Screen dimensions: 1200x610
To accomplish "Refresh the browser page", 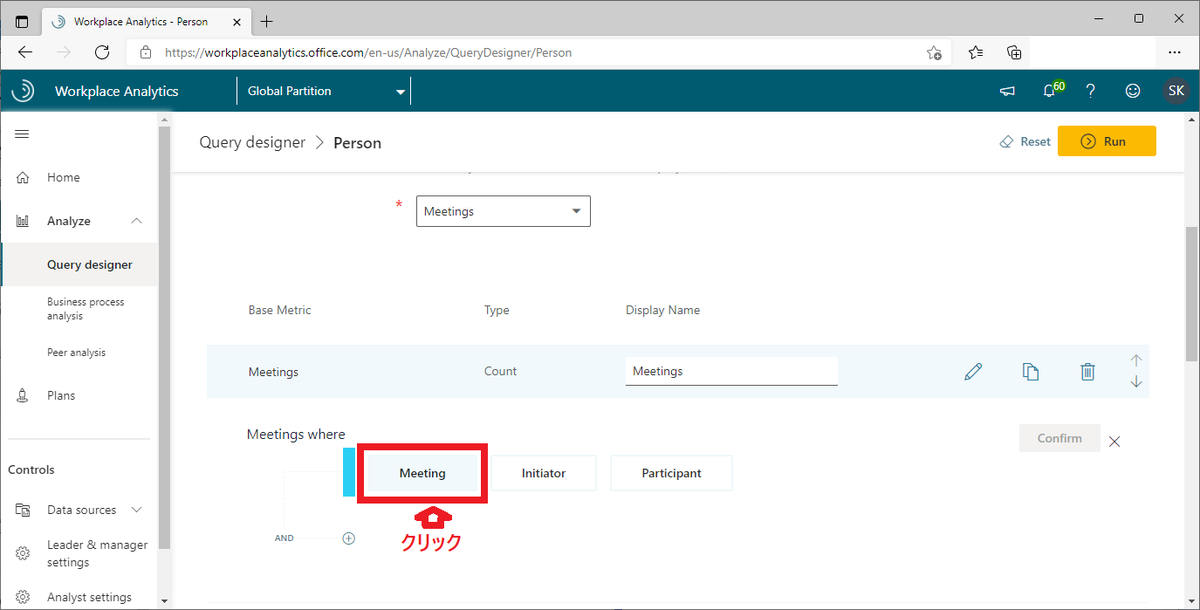I will point(102,52).
